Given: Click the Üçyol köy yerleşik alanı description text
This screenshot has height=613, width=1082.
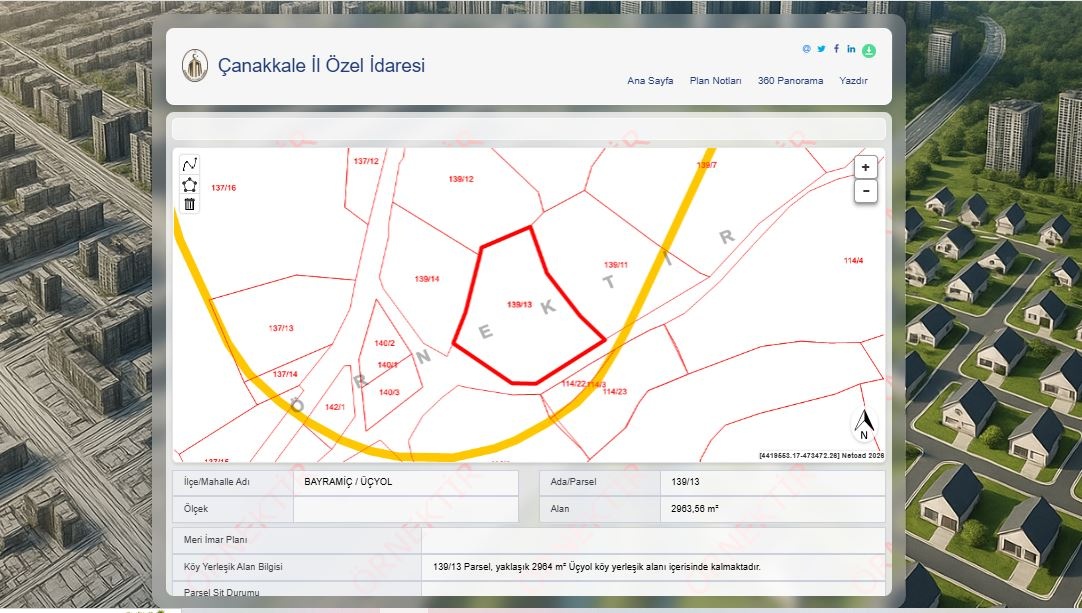Looking at the screenshot, I should click(597, 567).
